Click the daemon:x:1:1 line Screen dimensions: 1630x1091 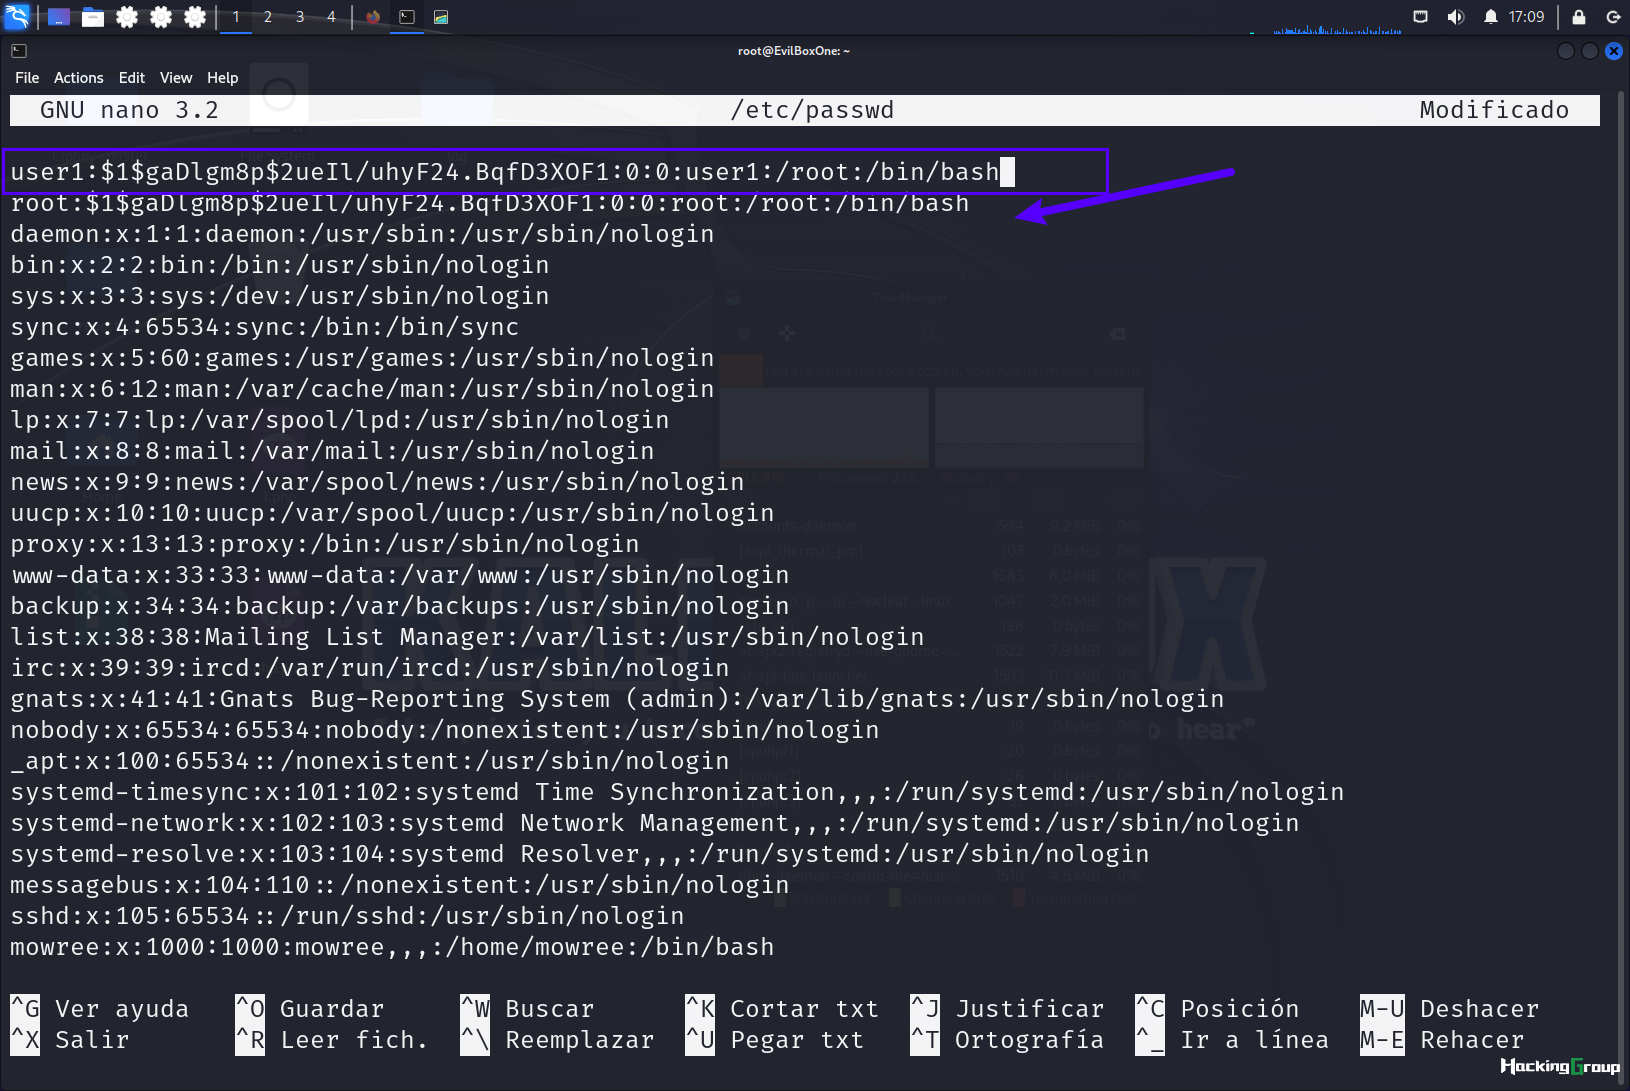[362, 234]
